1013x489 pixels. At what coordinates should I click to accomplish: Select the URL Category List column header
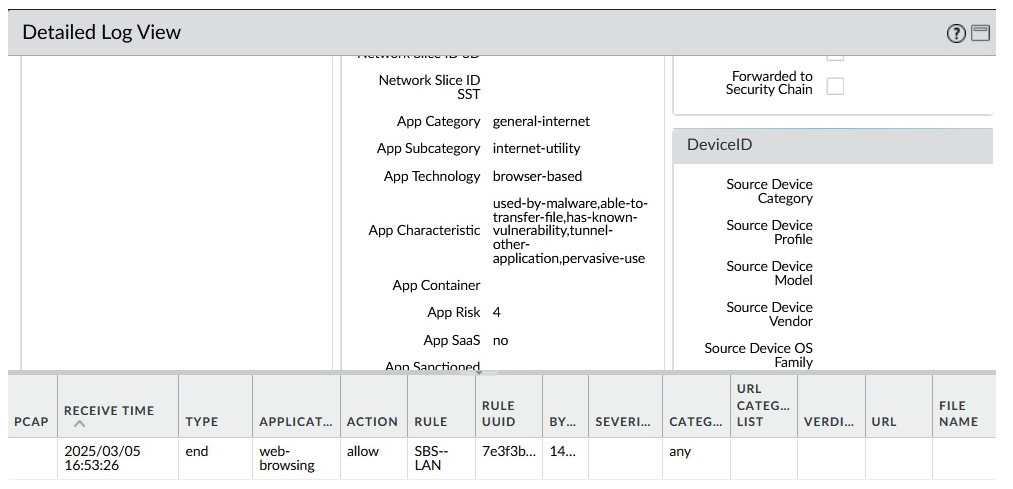click(x=763, y=405)
